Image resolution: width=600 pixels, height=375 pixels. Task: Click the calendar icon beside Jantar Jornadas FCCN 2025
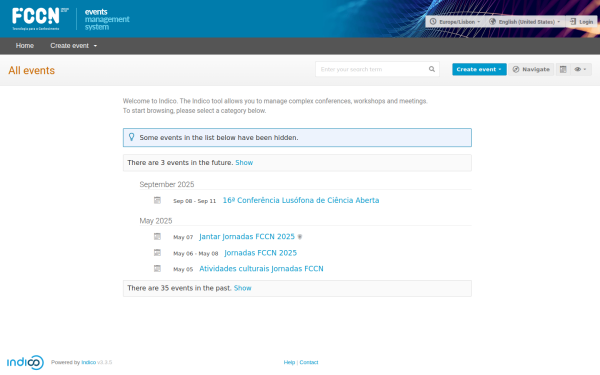[157, 236]
